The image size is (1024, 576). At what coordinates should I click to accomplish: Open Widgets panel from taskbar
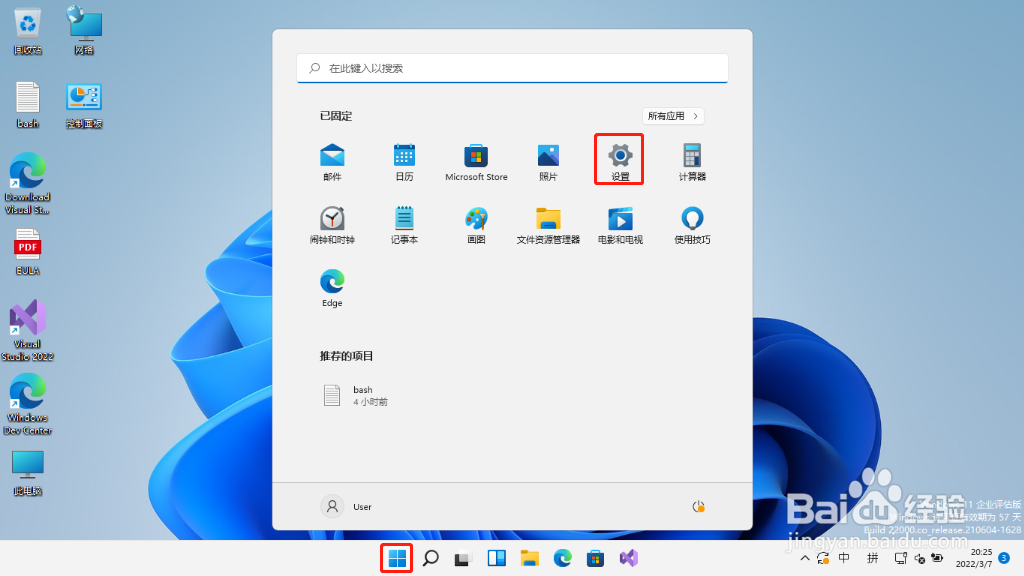496,558
